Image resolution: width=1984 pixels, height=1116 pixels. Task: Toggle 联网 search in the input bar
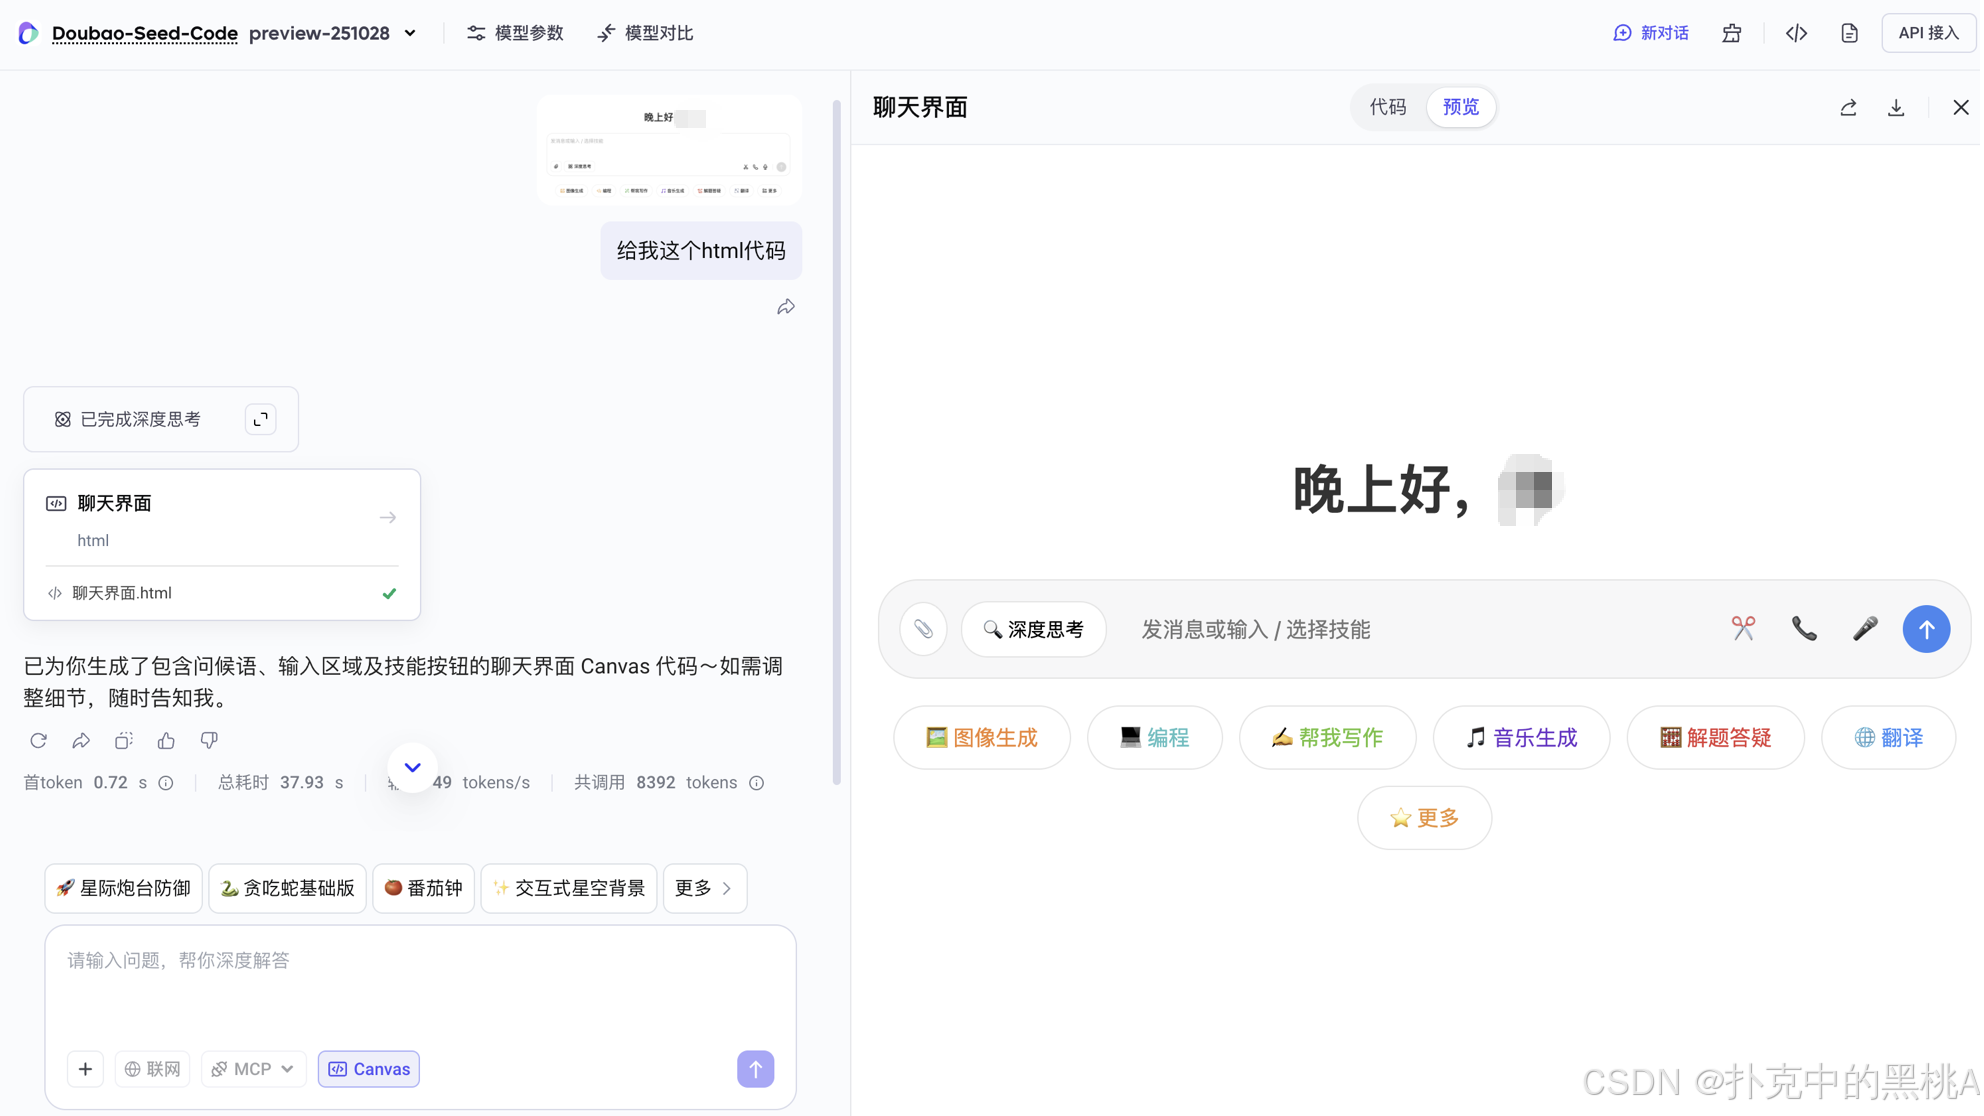[152, 1068]
